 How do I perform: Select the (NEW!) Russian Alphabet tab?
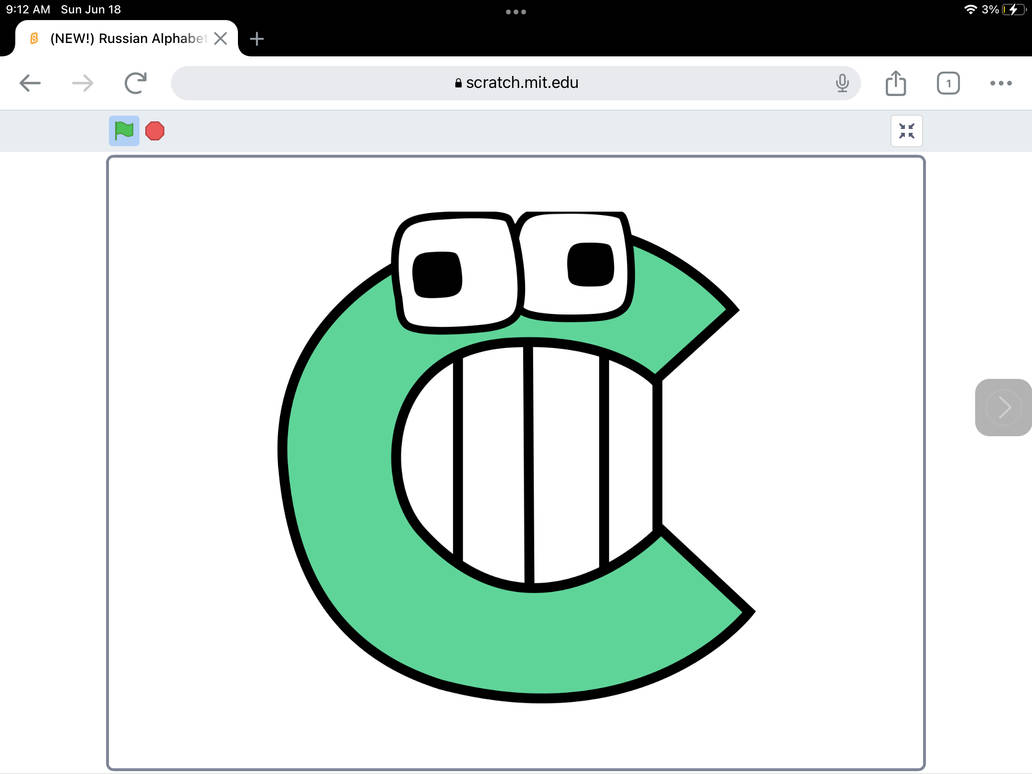tap(126, 38)
